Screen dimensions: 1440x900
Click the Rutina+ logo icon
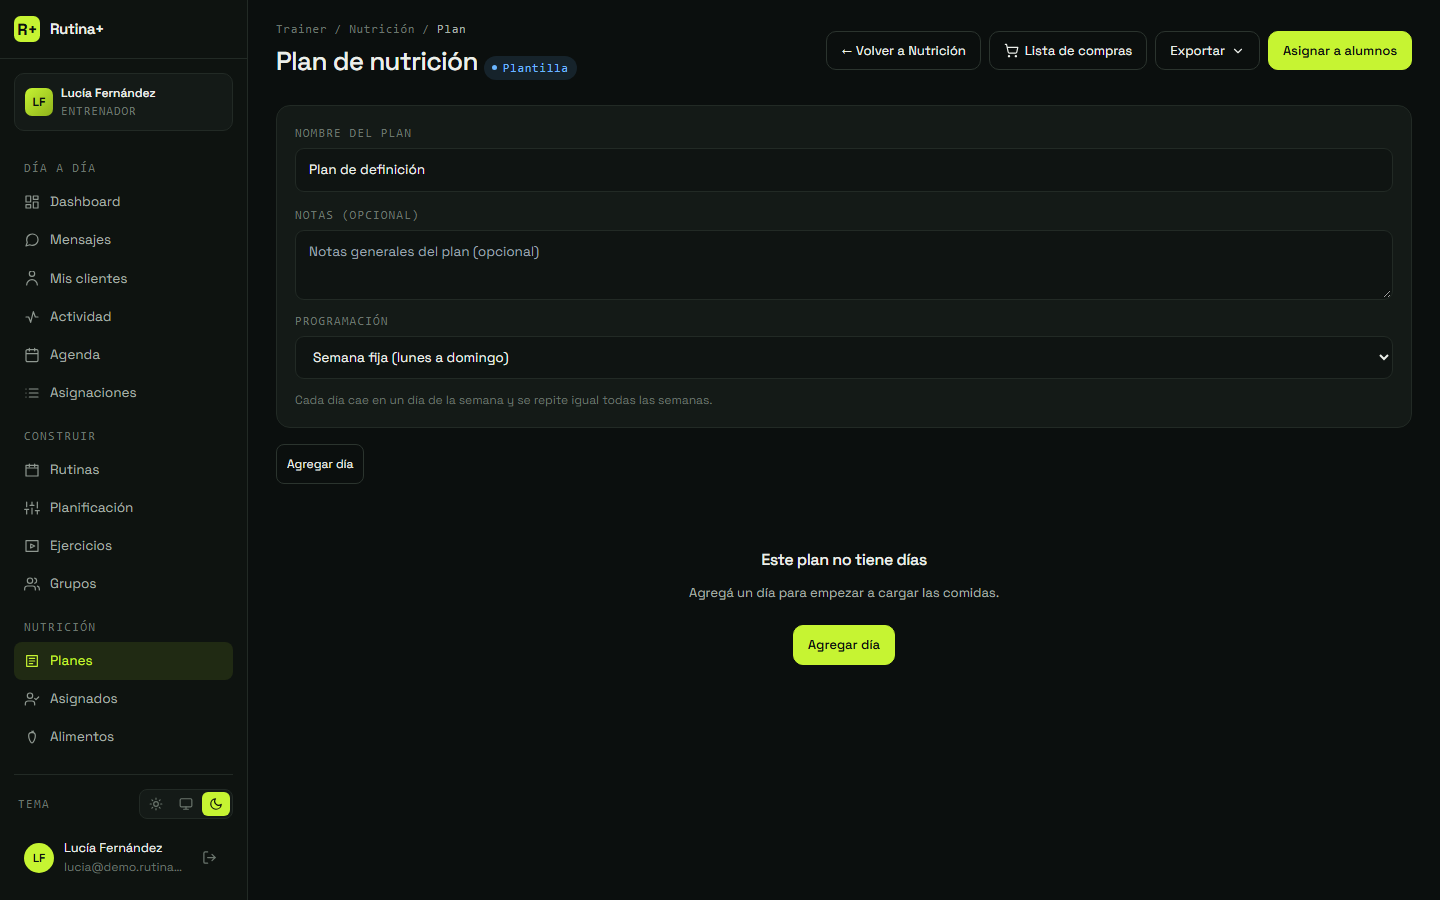(27, 29)
